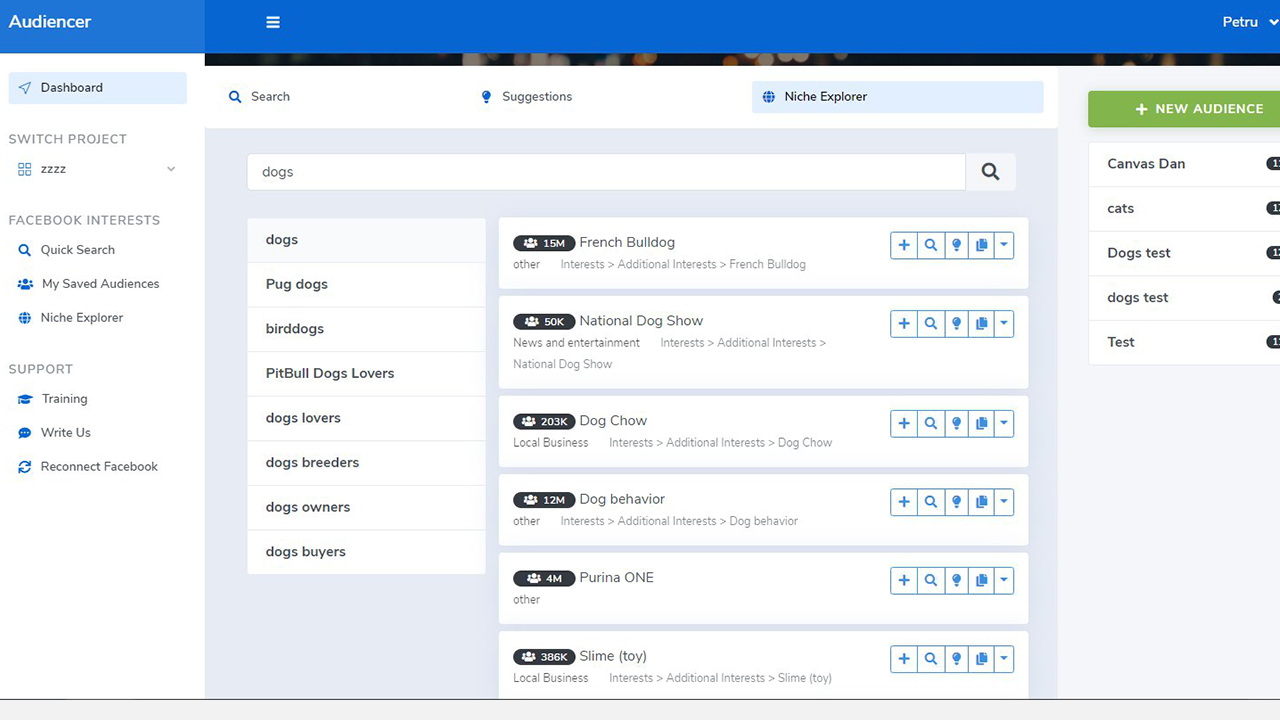
Task: Click lightbulb suggestions icon for French Bulldog
Action: (957, 245)
